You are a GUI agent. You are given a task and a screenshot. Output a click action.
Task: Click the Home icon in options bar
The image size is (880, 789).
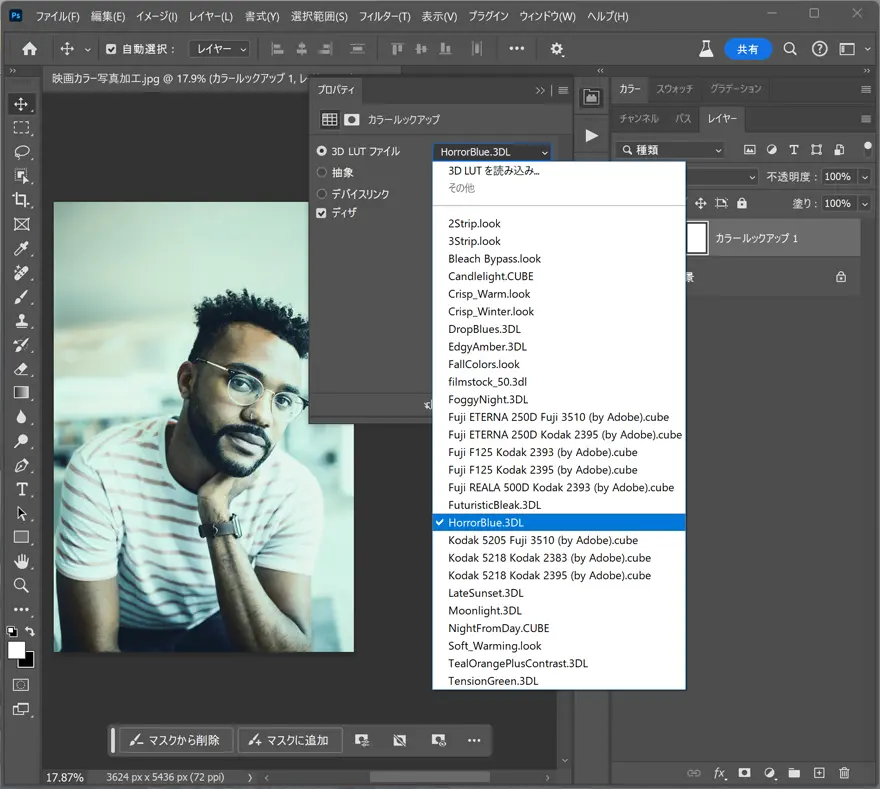(x=30, y=49)
